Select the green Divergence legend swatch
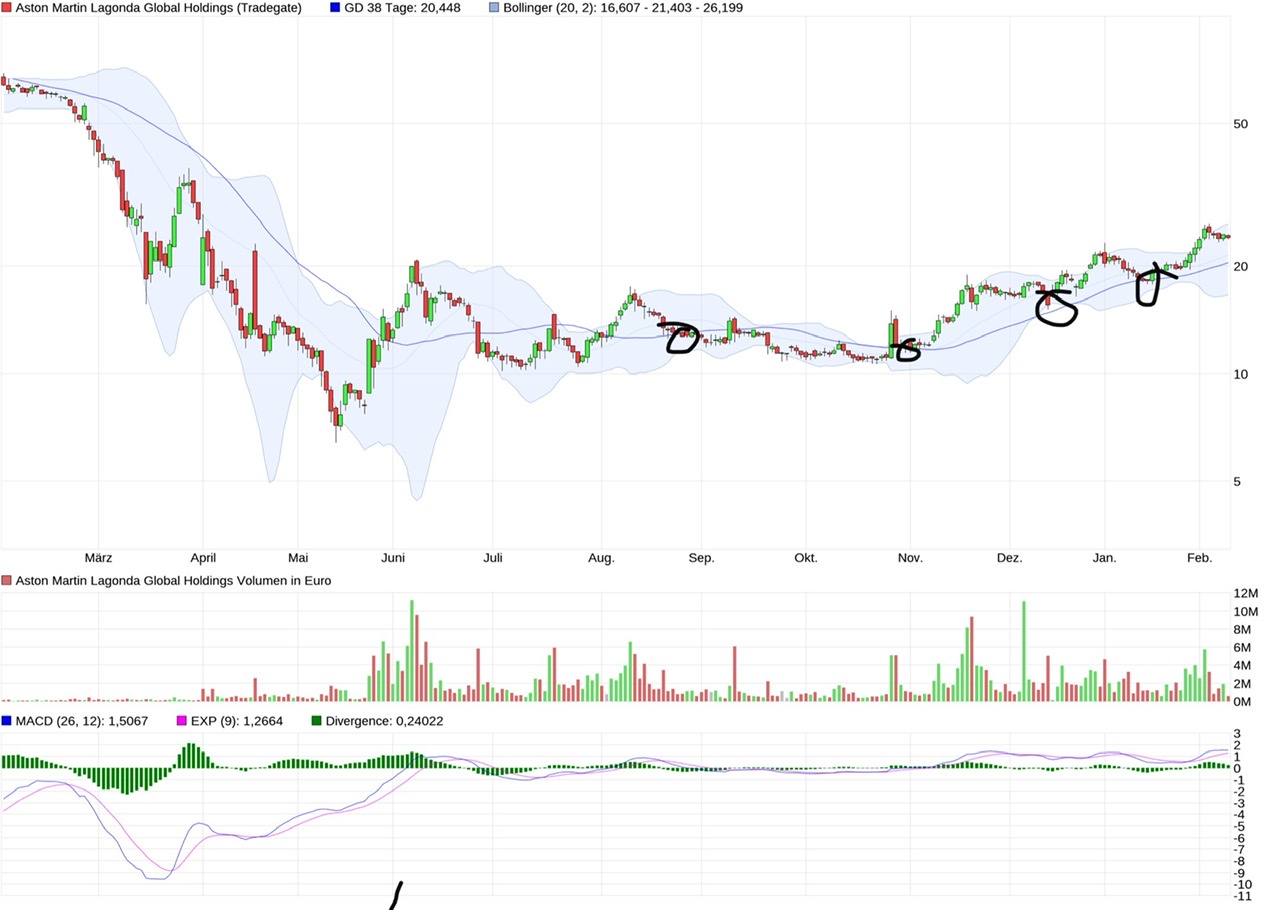 317,720
